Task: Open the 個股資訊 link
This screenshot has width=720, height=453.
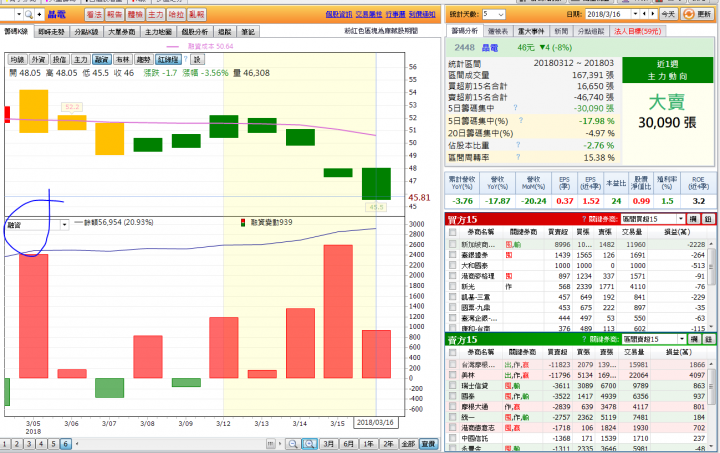Action: 339,14
